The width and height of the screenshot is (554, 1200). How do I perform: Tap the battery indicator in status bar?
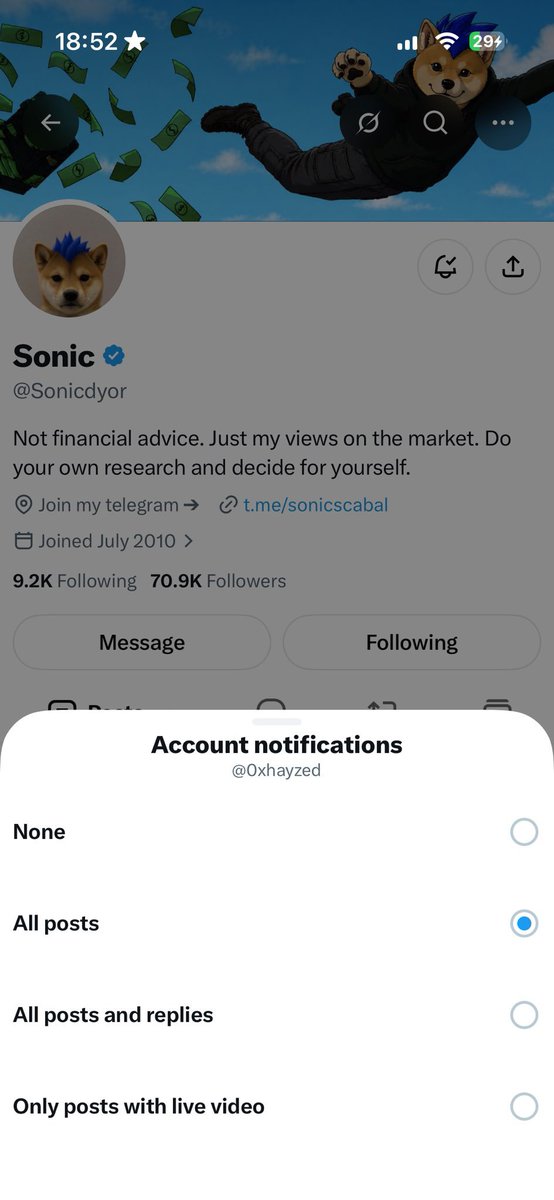[x=488, y=41]
